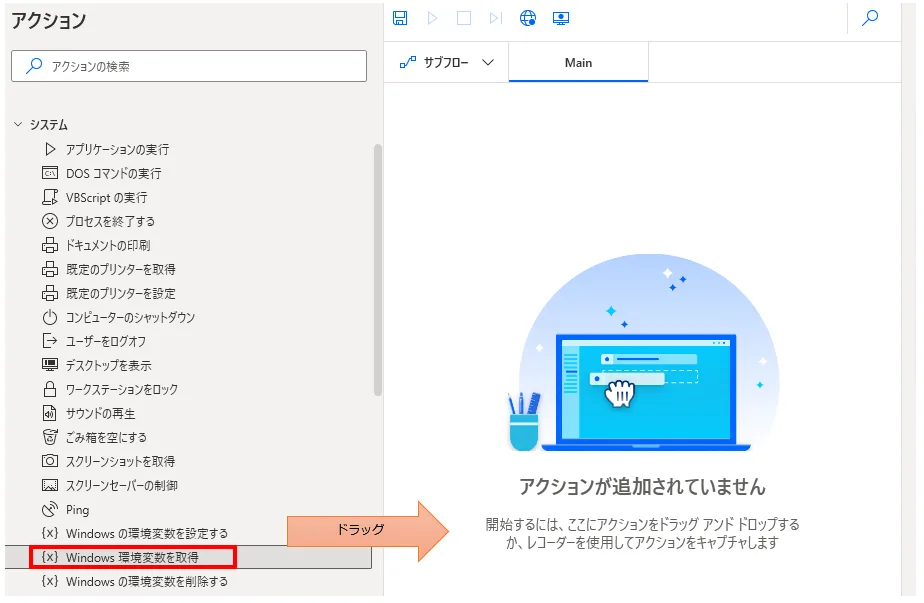Screen dimensions: 924x603
Task: Click the Run next action icon
Action: [495, 18]
